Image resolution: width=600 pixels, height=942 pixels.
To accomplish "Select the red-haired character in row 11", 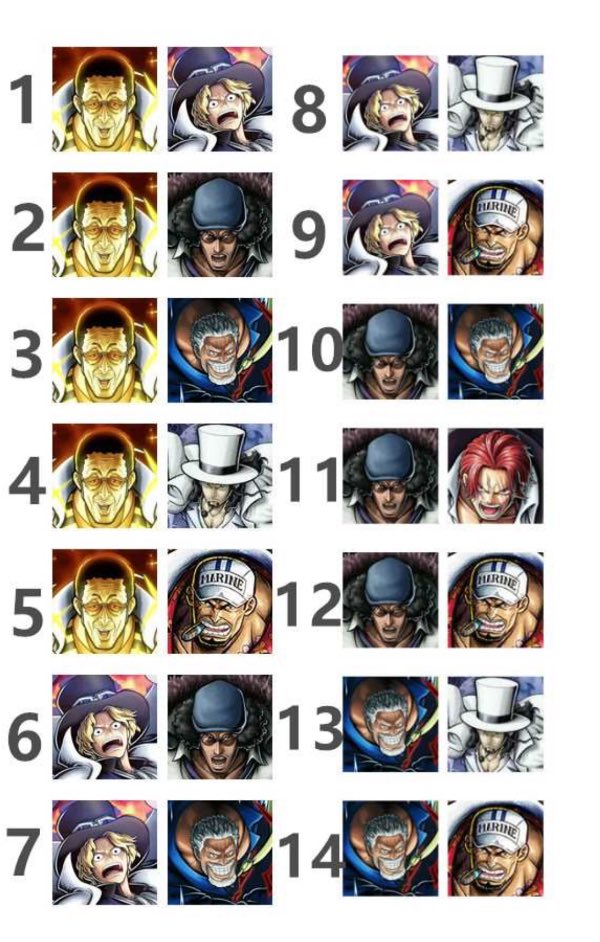I will tap(495, 476).
